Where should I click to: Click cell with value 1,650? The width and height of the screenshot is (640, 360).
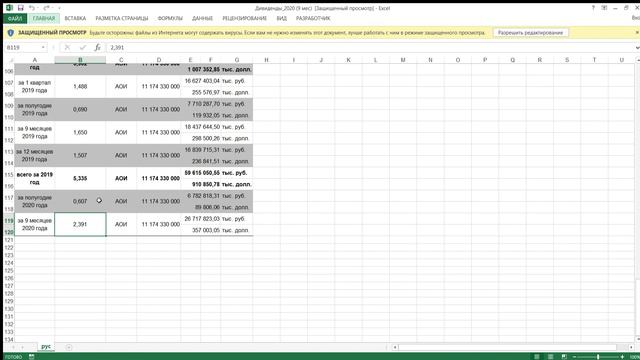click(80, 132)
